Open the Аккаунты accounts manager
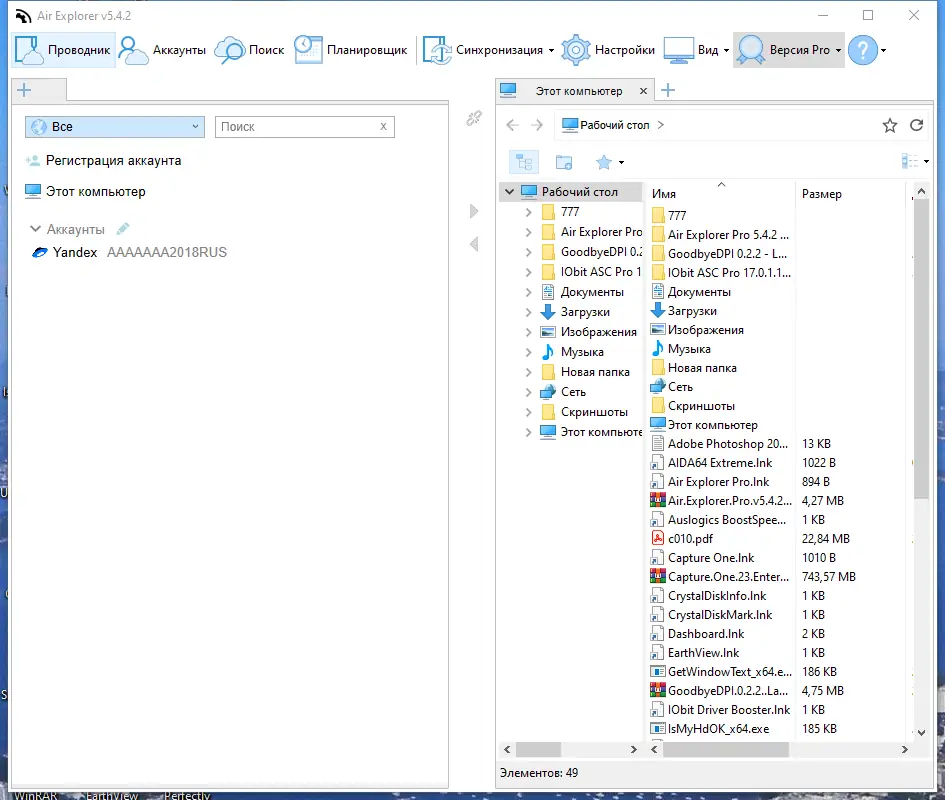The width and height of the screenshot is (945, 800). [x=162, y=50]
